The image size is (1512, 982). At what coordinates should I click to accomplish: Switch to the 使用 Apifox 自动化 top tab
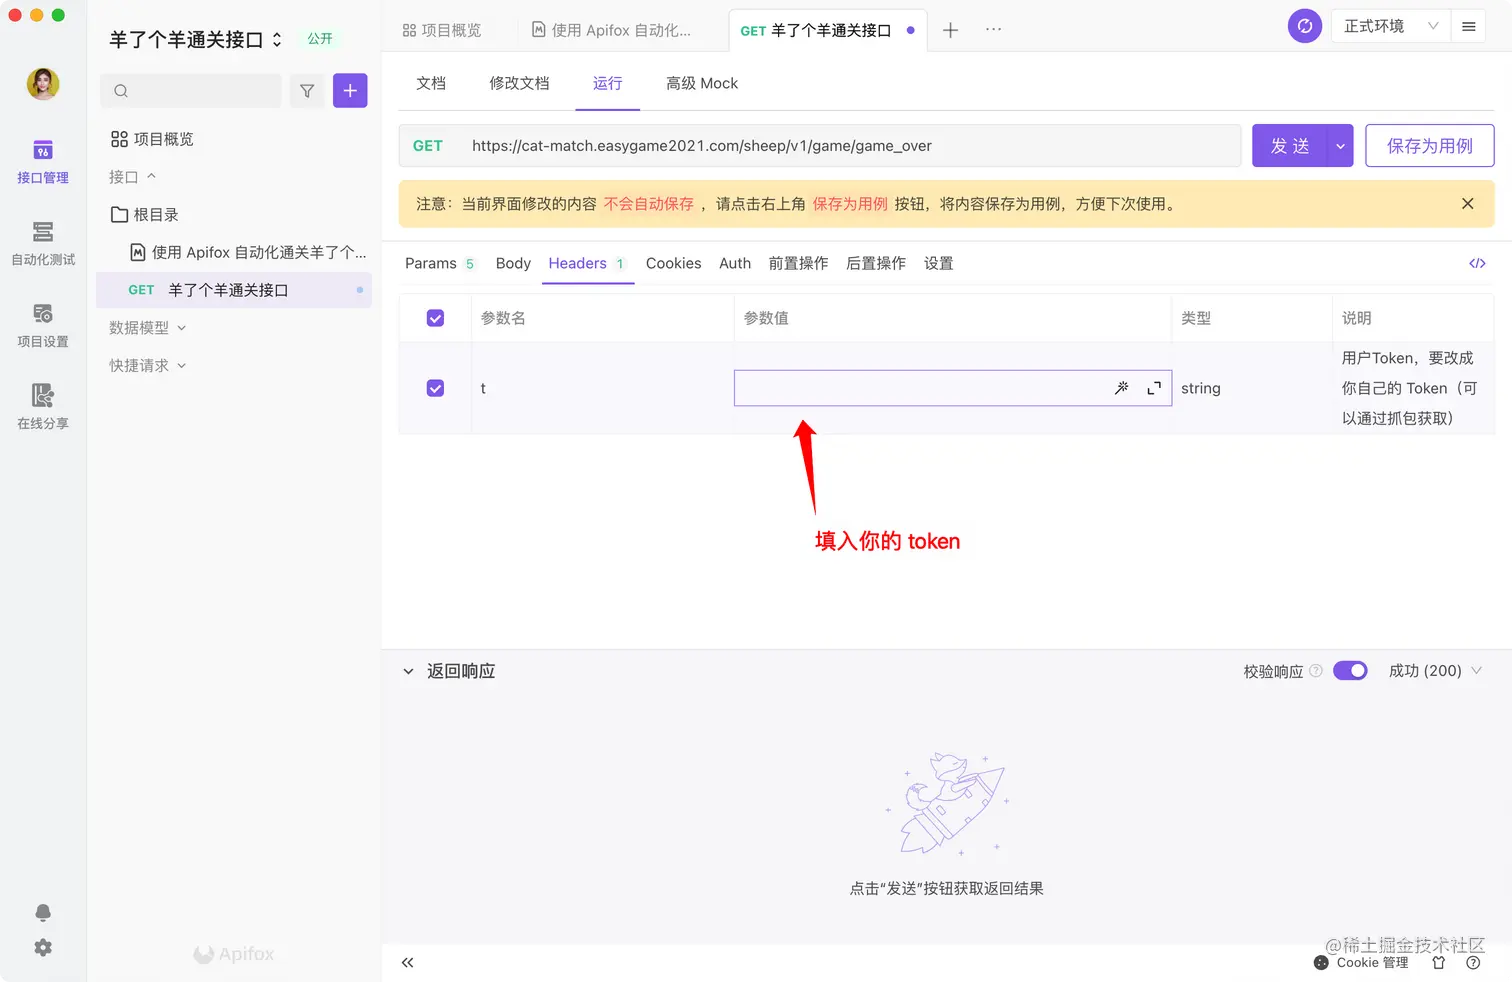pos(612,30)
